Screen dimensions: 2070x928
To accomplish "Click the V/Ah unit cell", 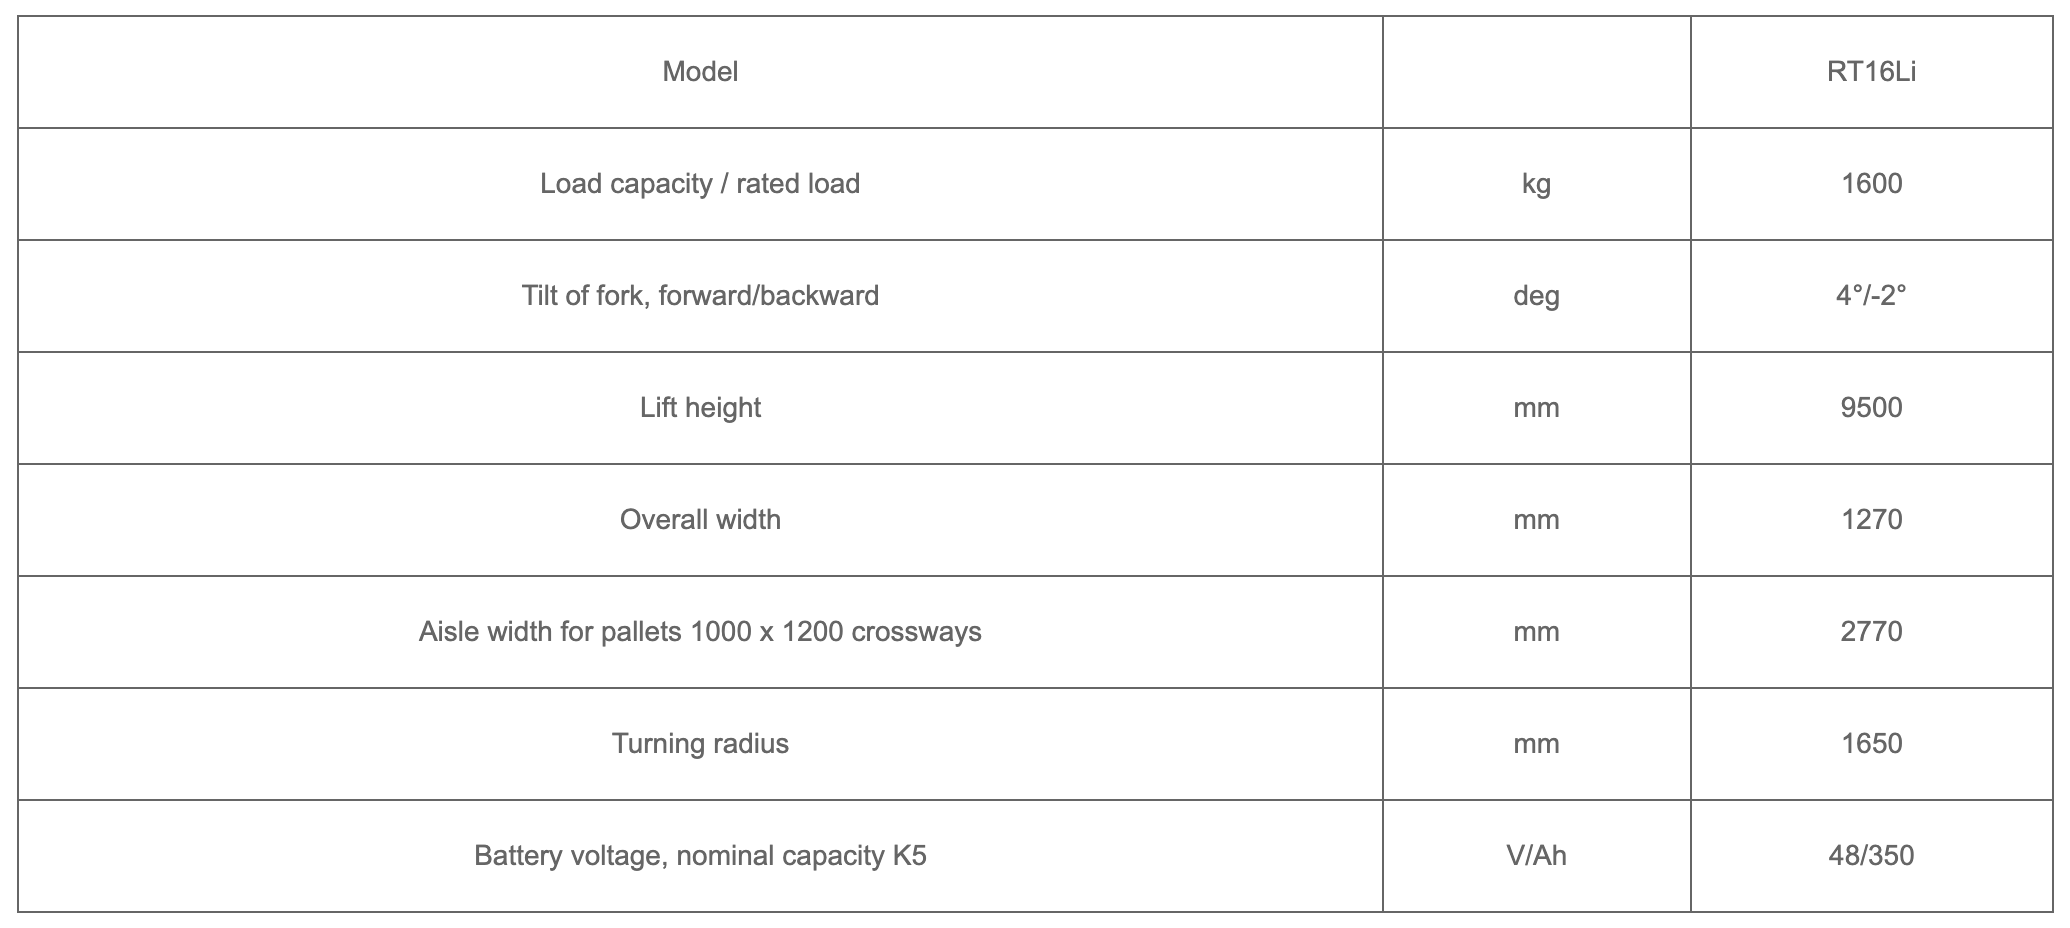I will (x=1536, y=856).
